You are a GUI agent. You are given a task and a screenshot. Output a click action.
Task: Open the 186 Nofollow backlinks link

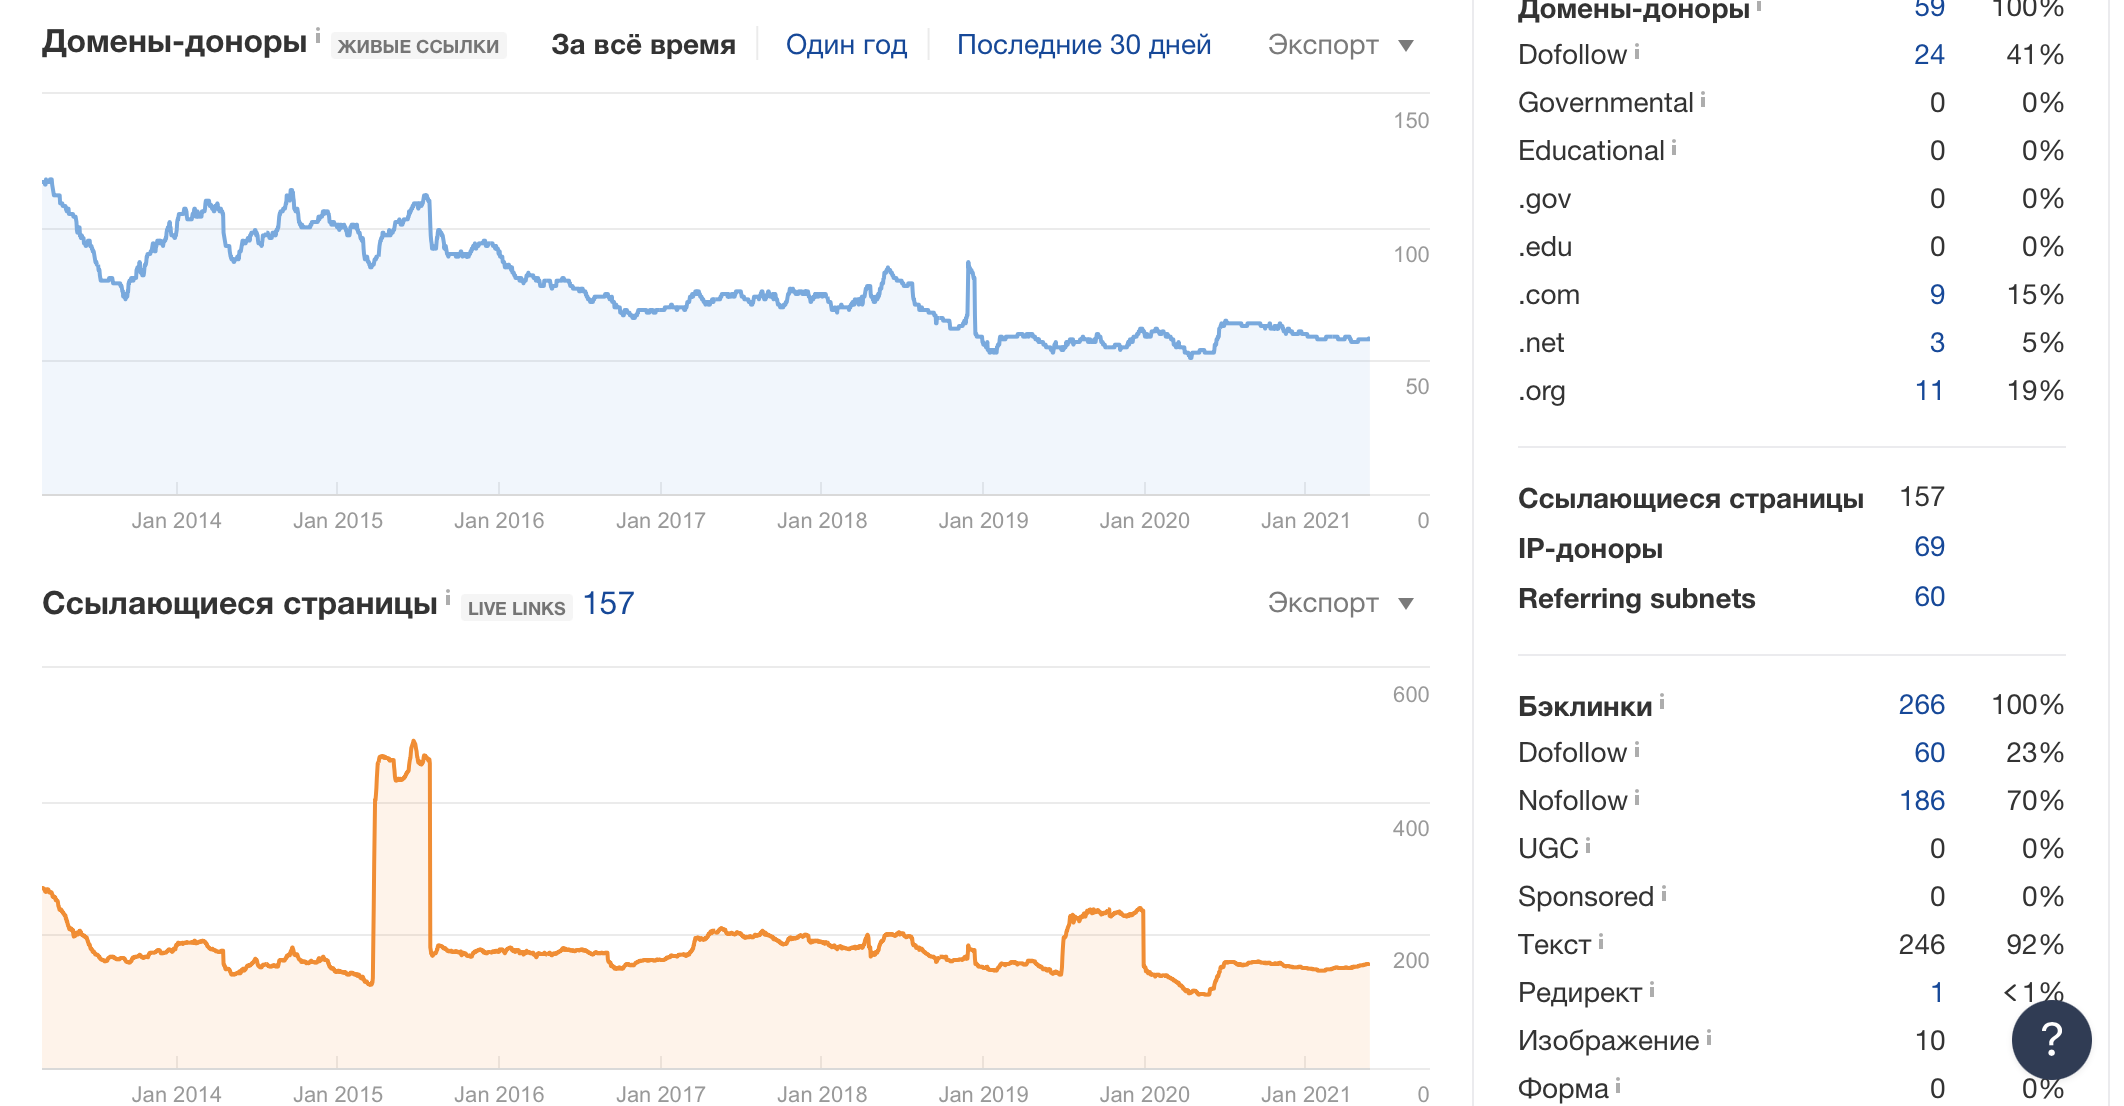(x=1921, y=801)
